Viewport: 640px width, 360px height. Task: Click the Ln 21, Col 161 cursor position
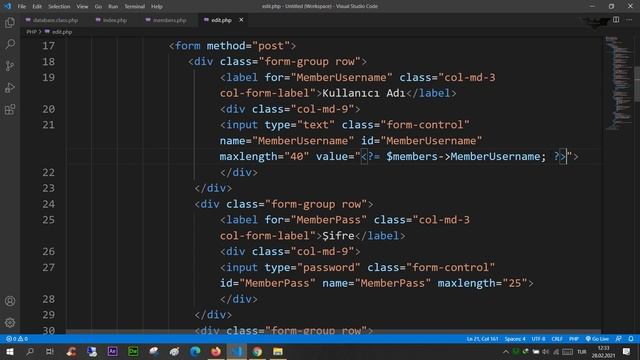click(x=482, y=339)
